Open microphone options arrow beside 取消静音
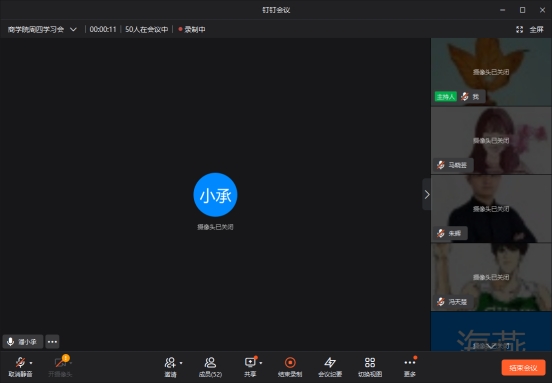Screen dimensions: 553x383 pos(31,363)
